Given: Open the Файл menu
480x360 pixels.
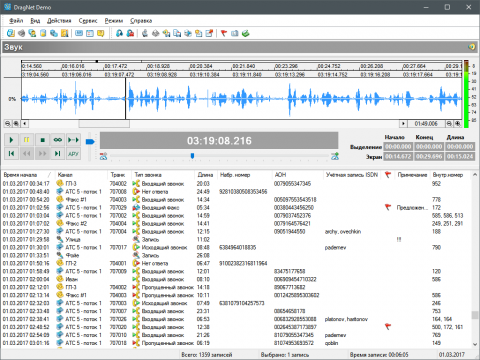Looking at the screenshot, I should [x=16, y=21].
